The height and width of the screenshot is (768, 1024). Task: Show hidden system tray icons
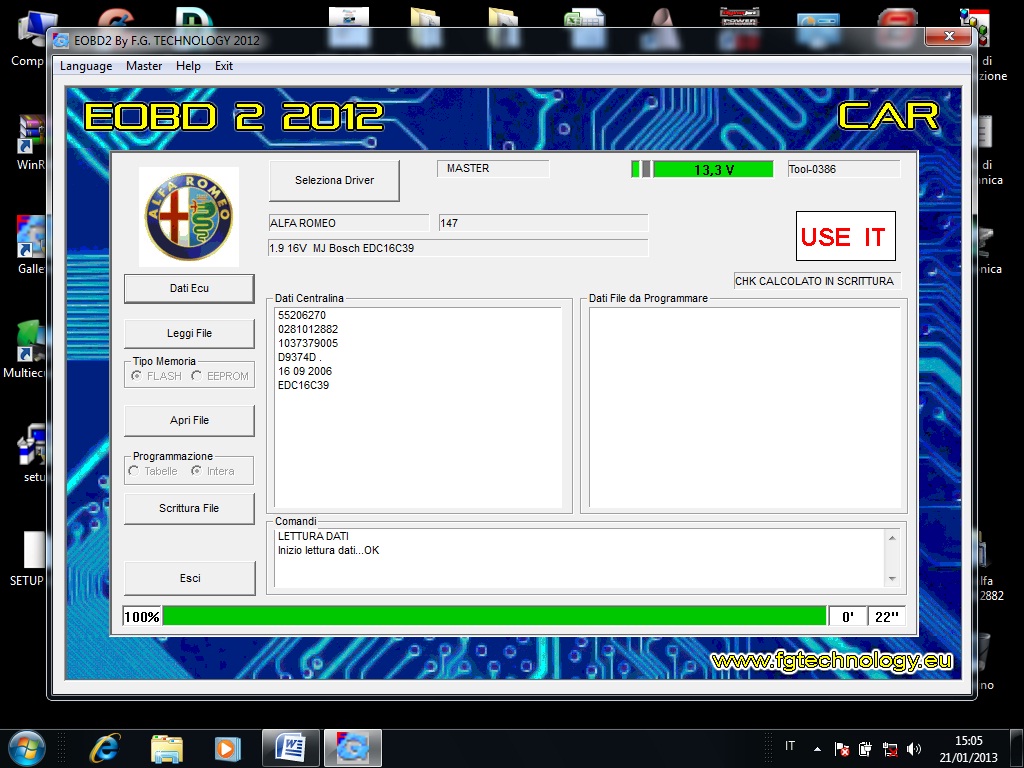tap(818, 749)
